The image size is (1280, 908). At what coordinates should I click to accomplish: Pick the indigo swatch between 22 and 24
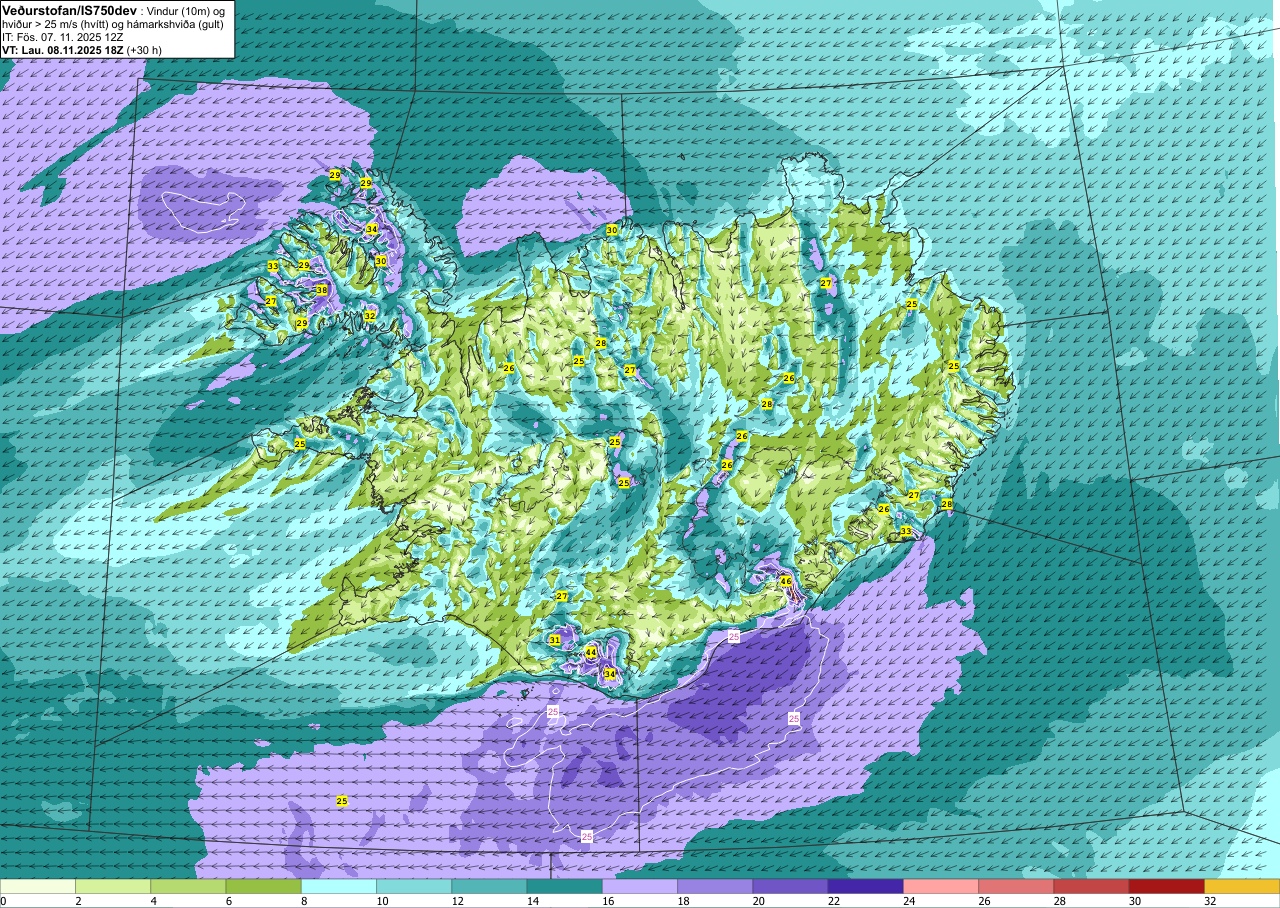(865, 886)
